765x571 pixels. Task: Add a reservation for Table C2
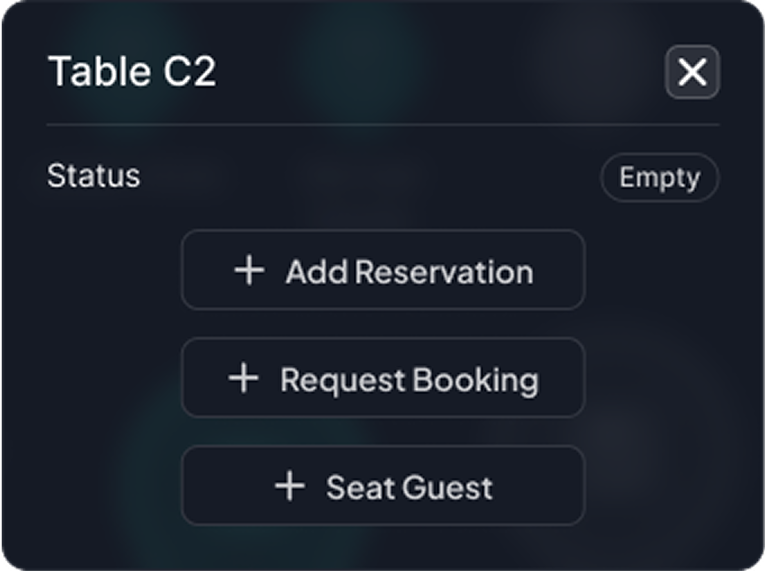[383, 270]
